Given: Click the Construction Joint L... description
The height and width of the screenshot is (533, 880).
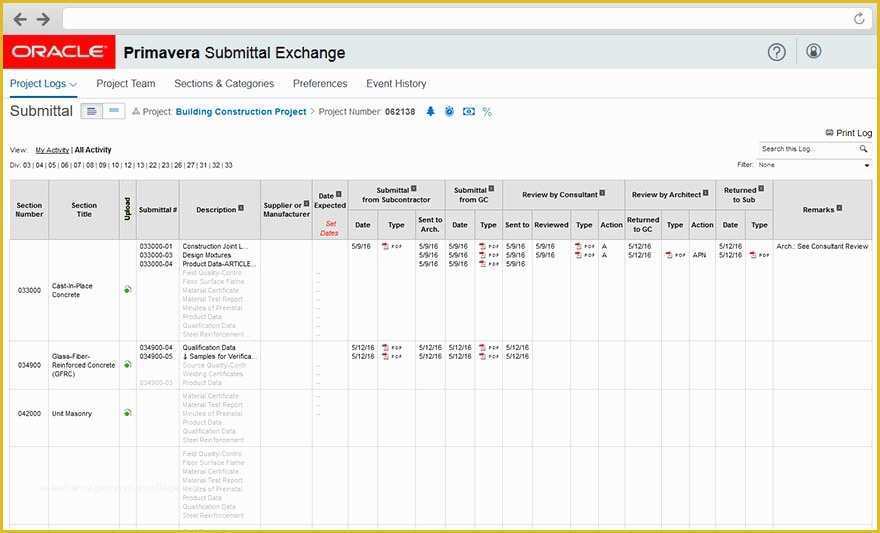Looking at the screenshot, I should click(x=214, y=246).
